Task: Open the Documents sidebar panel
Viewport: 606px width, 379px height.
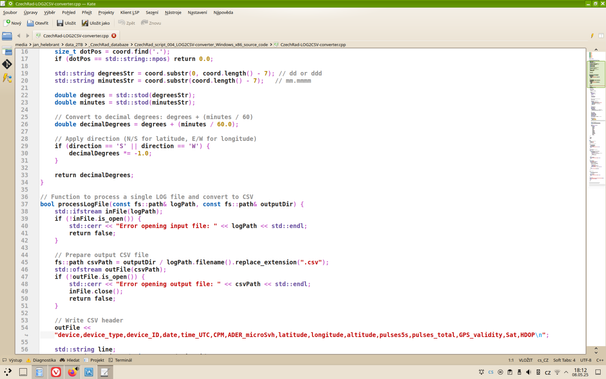Action: tap(7, 52)
